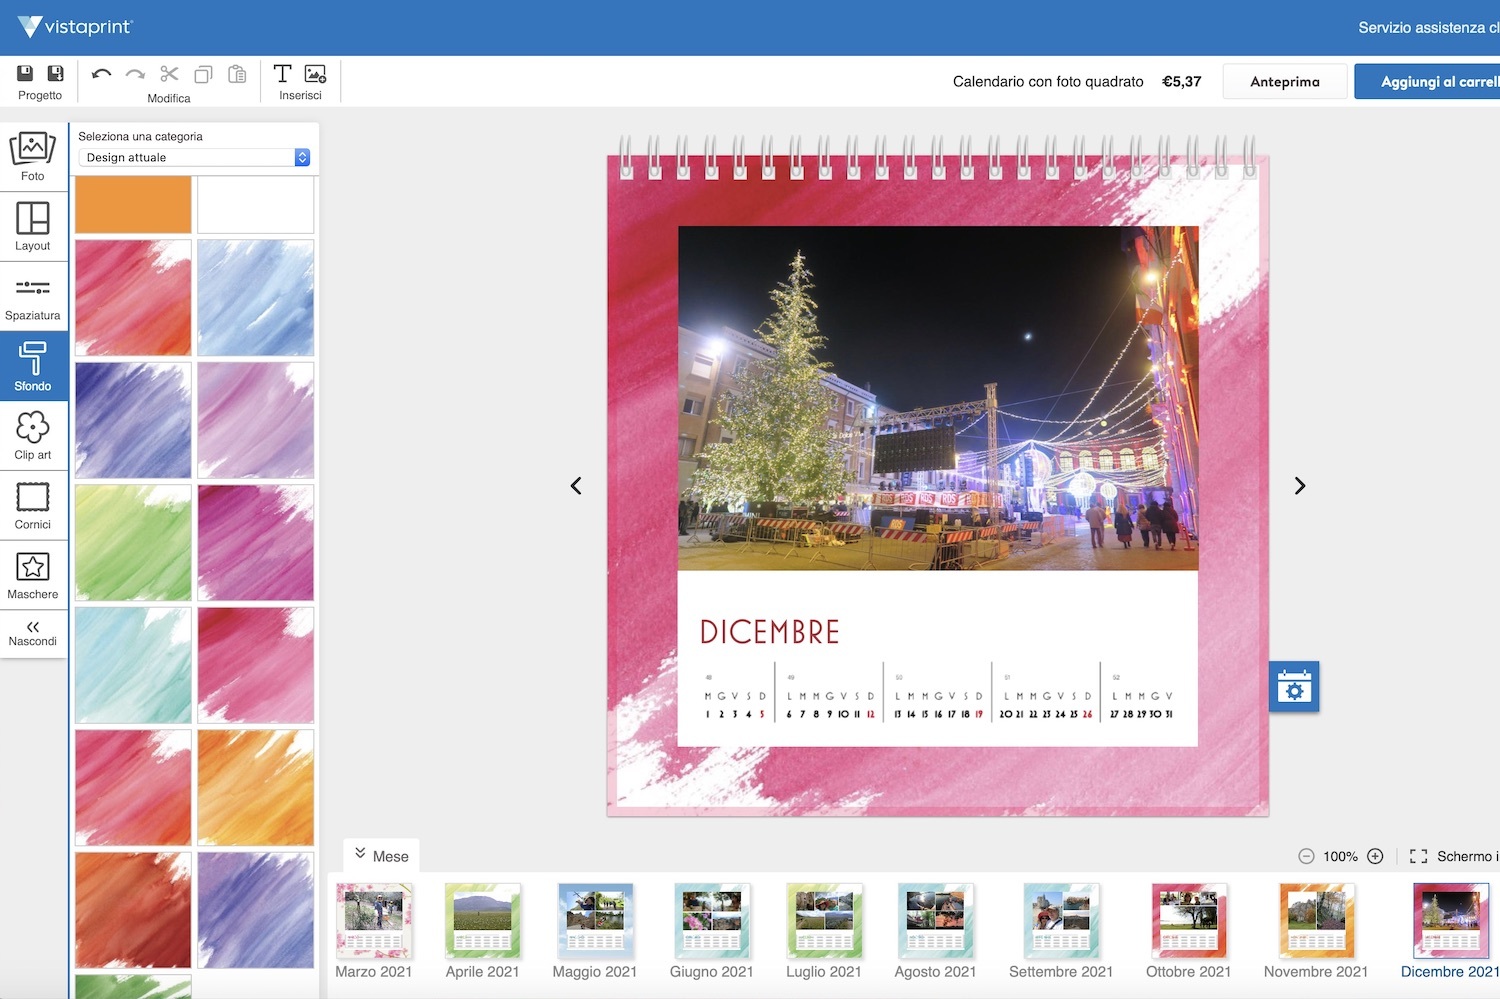Screen dimensions: 1500x999
Task: Insert a text box with T icon
Action: point(283,73)
